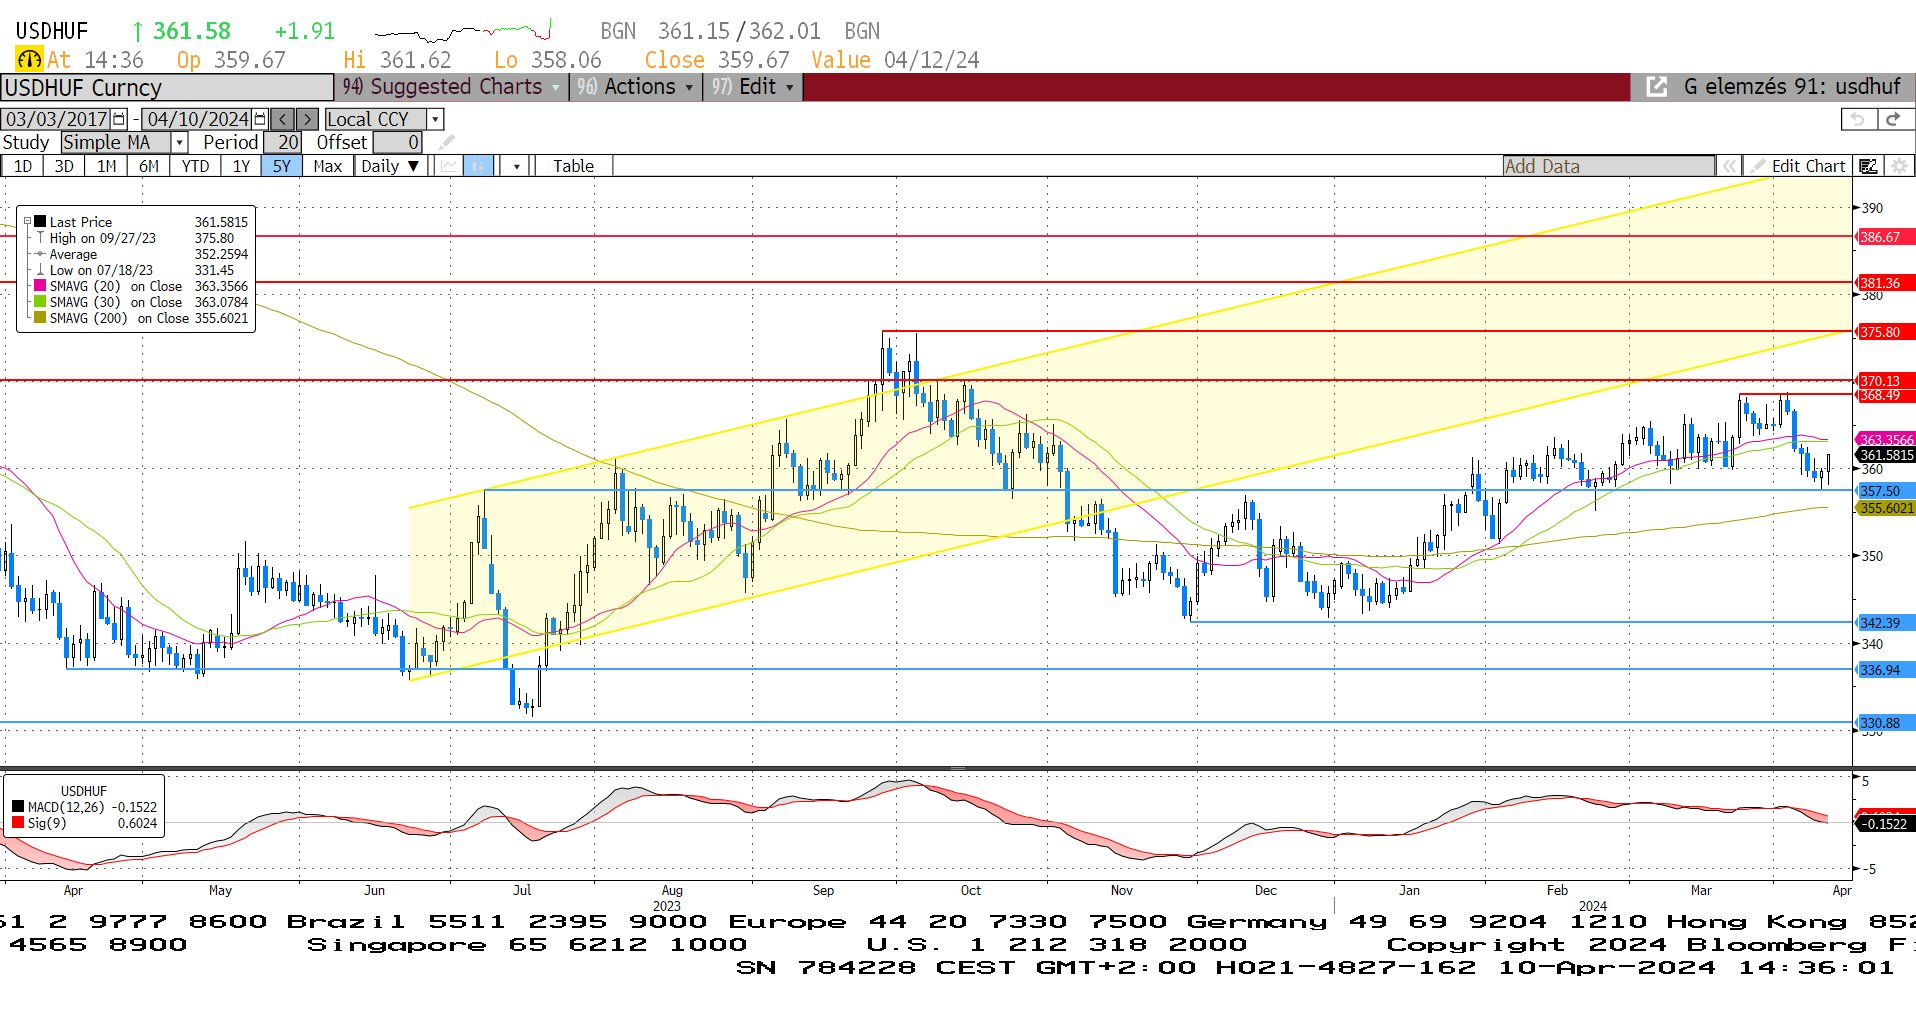Click the undo arrow button

[1858, 119]
